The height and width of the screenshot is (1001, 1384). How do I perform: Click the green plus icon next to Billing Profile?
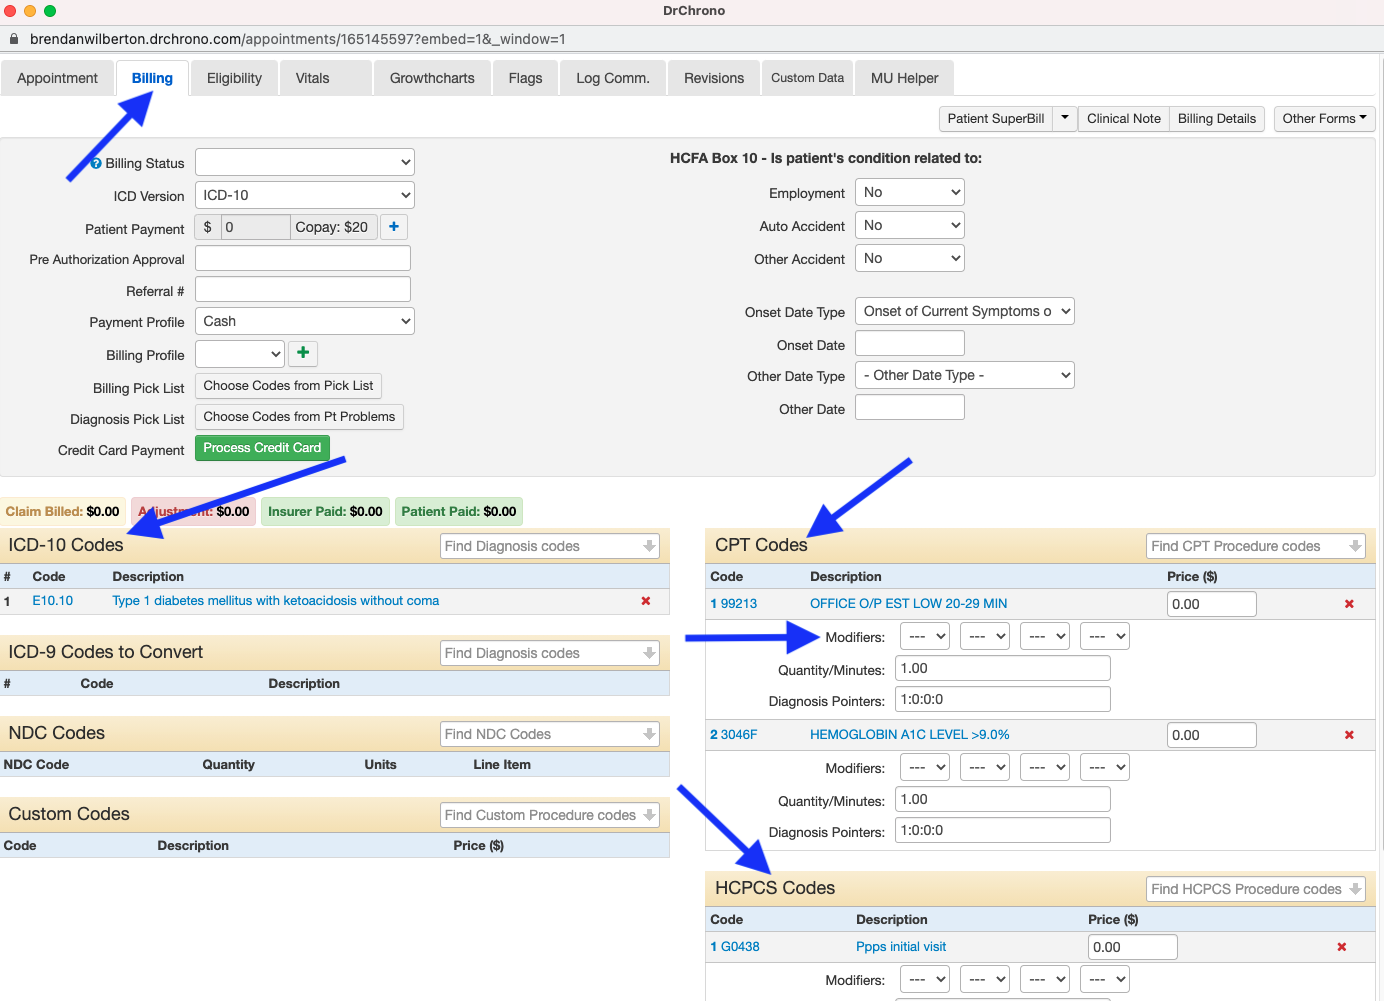coord(303,353)
